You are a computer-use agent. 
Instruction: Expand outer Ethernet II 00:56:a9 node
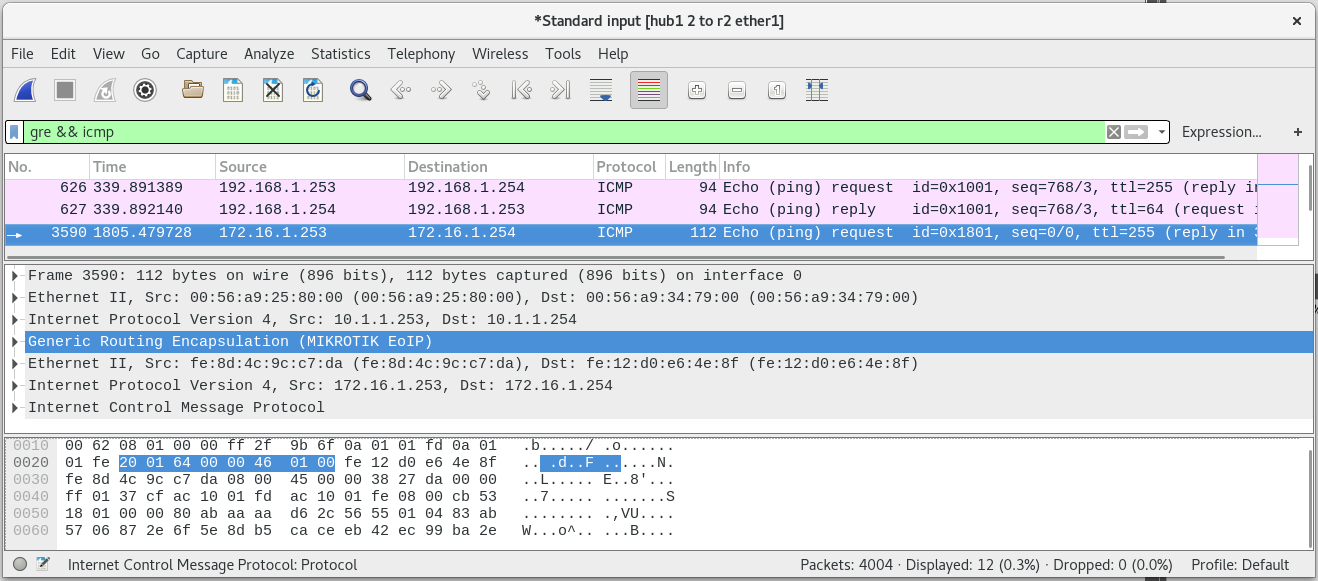(15, 298)
